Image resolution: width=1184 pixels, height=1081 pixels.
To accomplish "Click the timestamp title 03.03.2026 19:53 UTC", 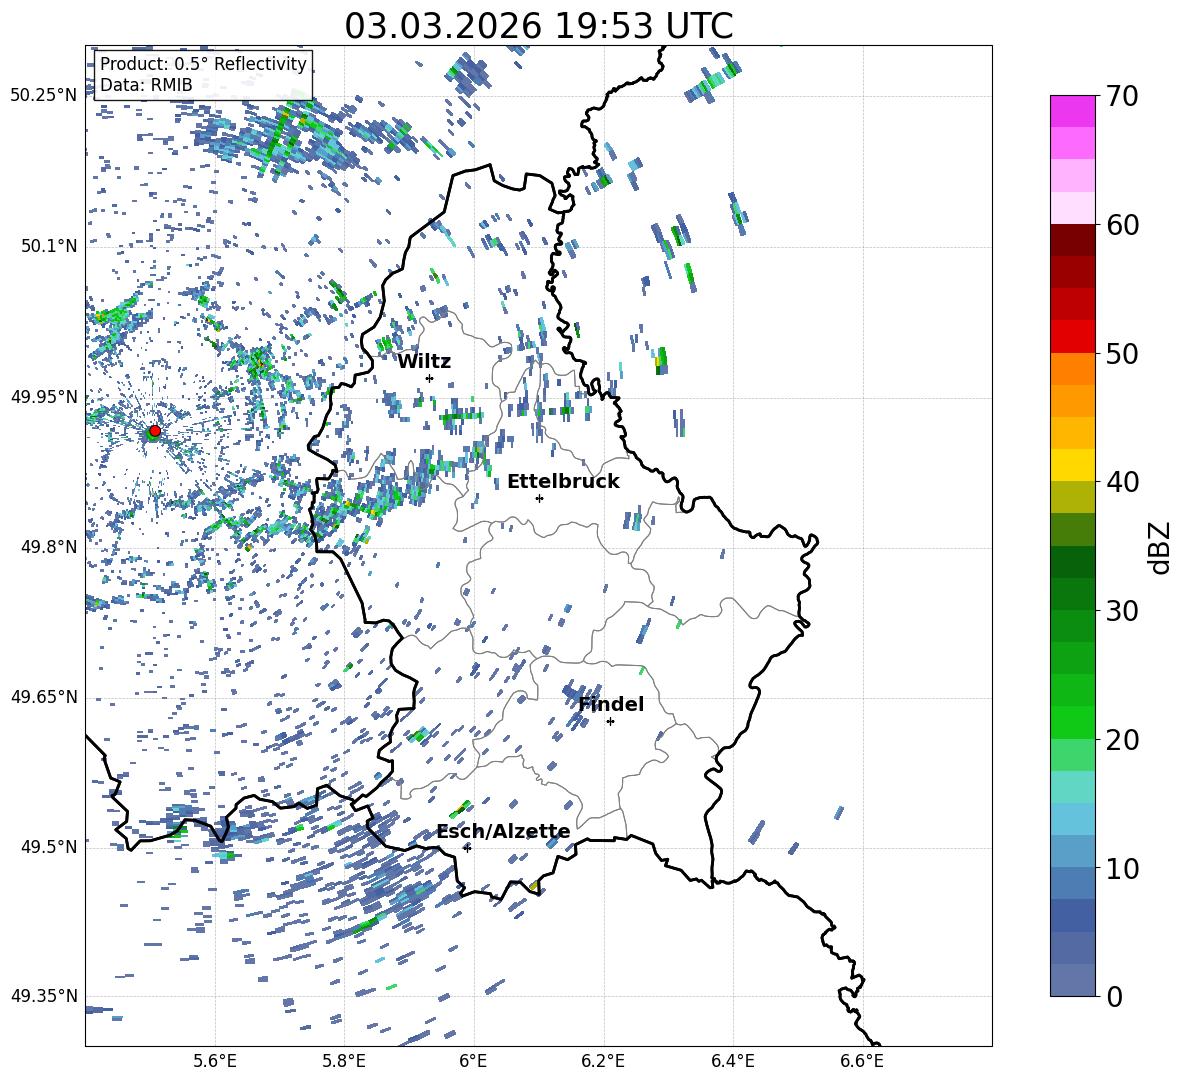I will (x=538, y=26).
